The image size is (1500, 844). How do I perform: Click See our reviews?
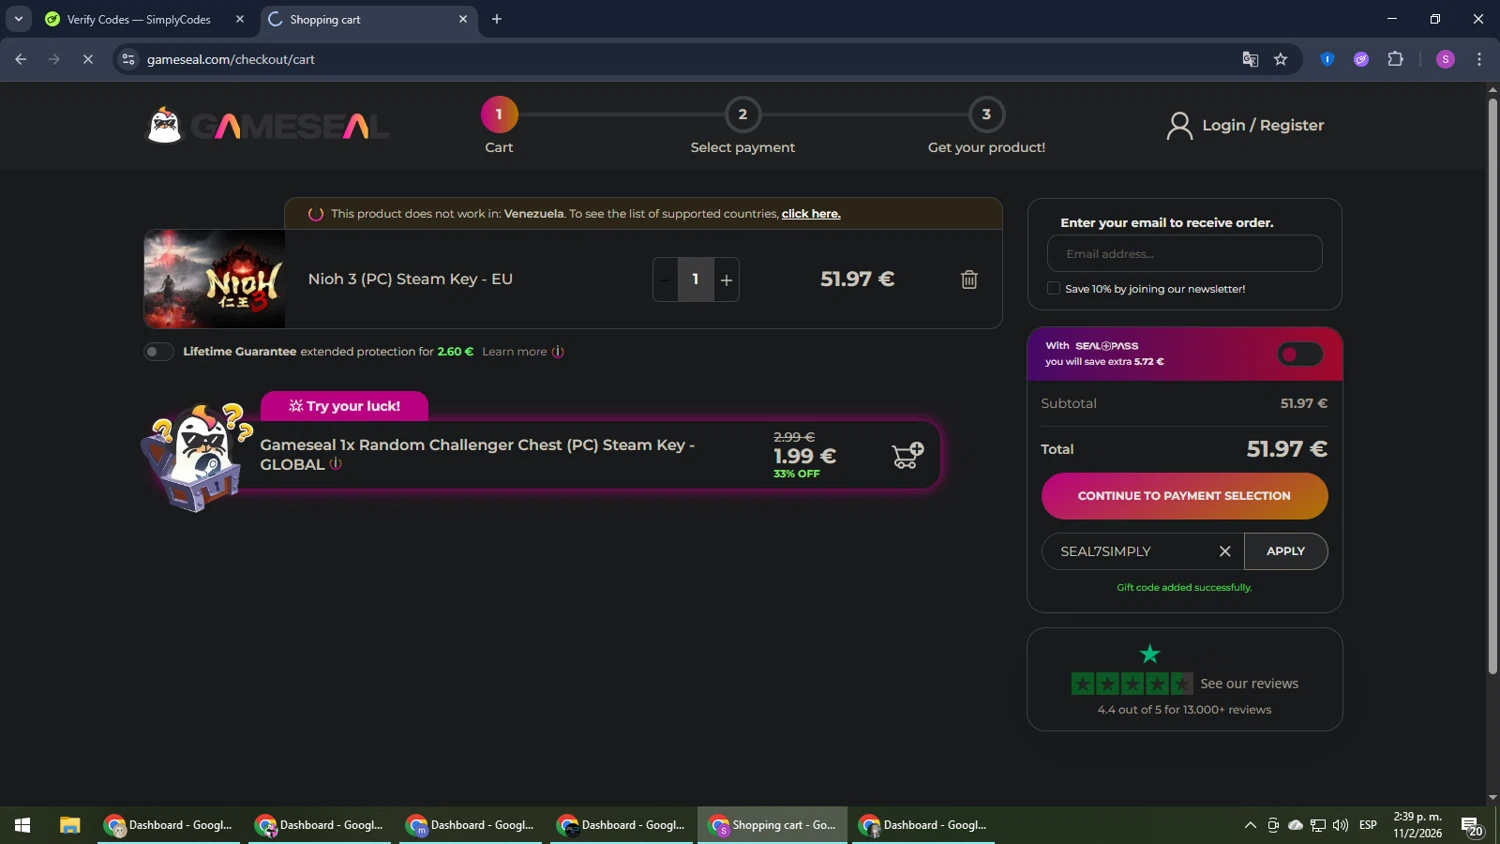pyautogui.click(x=1249, y=684)
